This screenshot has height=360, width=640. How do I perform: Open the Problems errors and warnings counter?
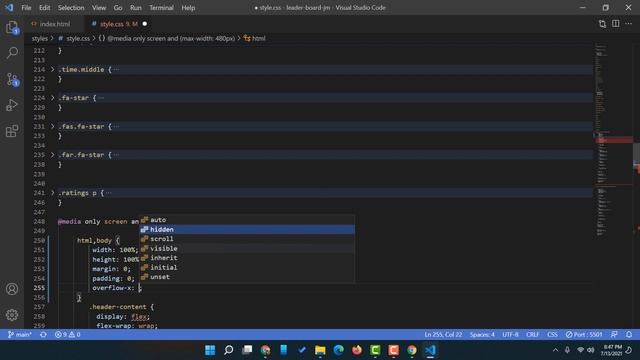(67, 334)
